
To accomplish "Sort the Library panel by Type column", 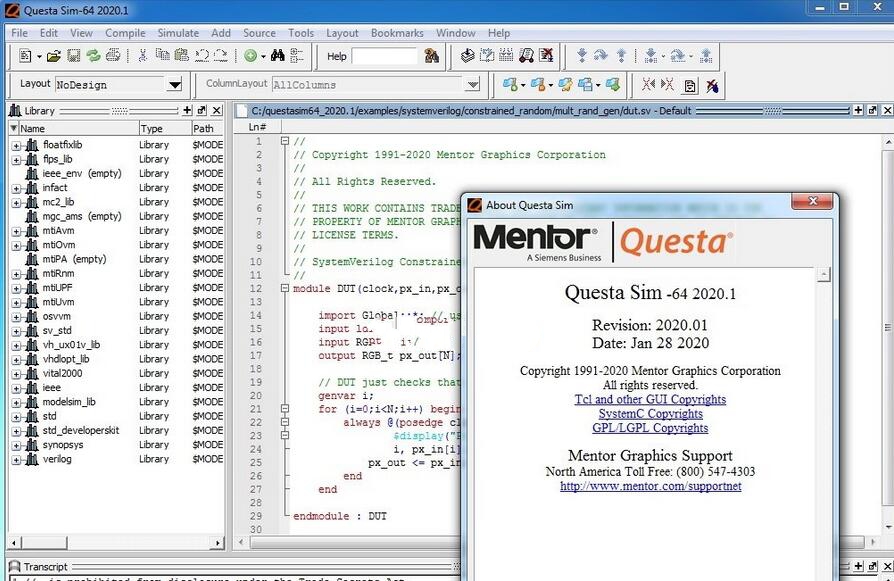I will tap(165, 128).
